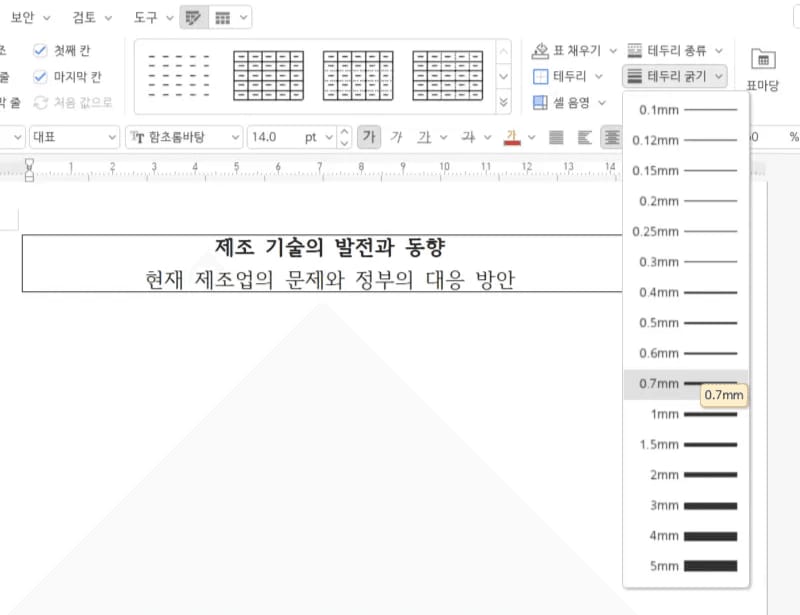Open the 표 채우기 table fill tool
Image resolution: width=800 pixels, height=615 pixels.
(561, 50)
